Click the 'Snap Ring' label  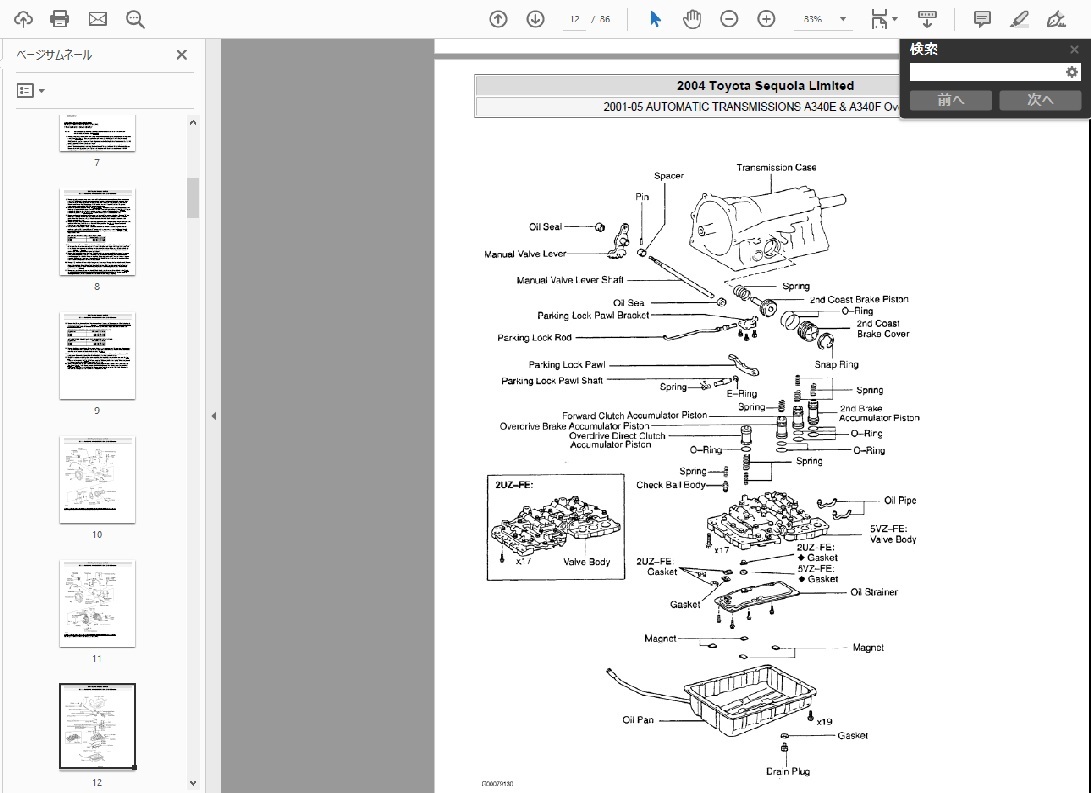836,365
